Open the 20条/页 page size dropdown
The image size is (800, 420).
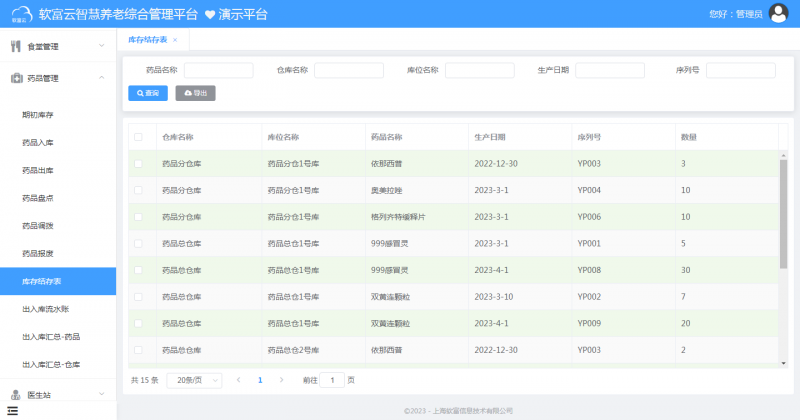[193, 380]
